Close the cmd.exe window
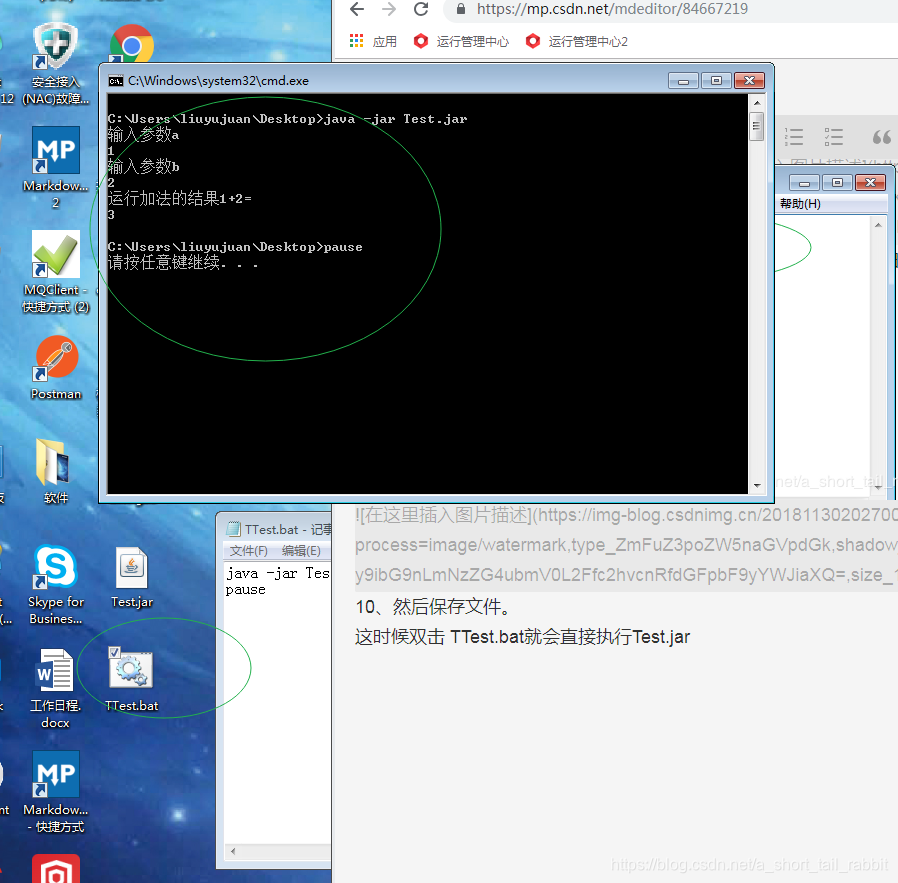This screenshot has height=883, width=898. [x=749, y=81]
